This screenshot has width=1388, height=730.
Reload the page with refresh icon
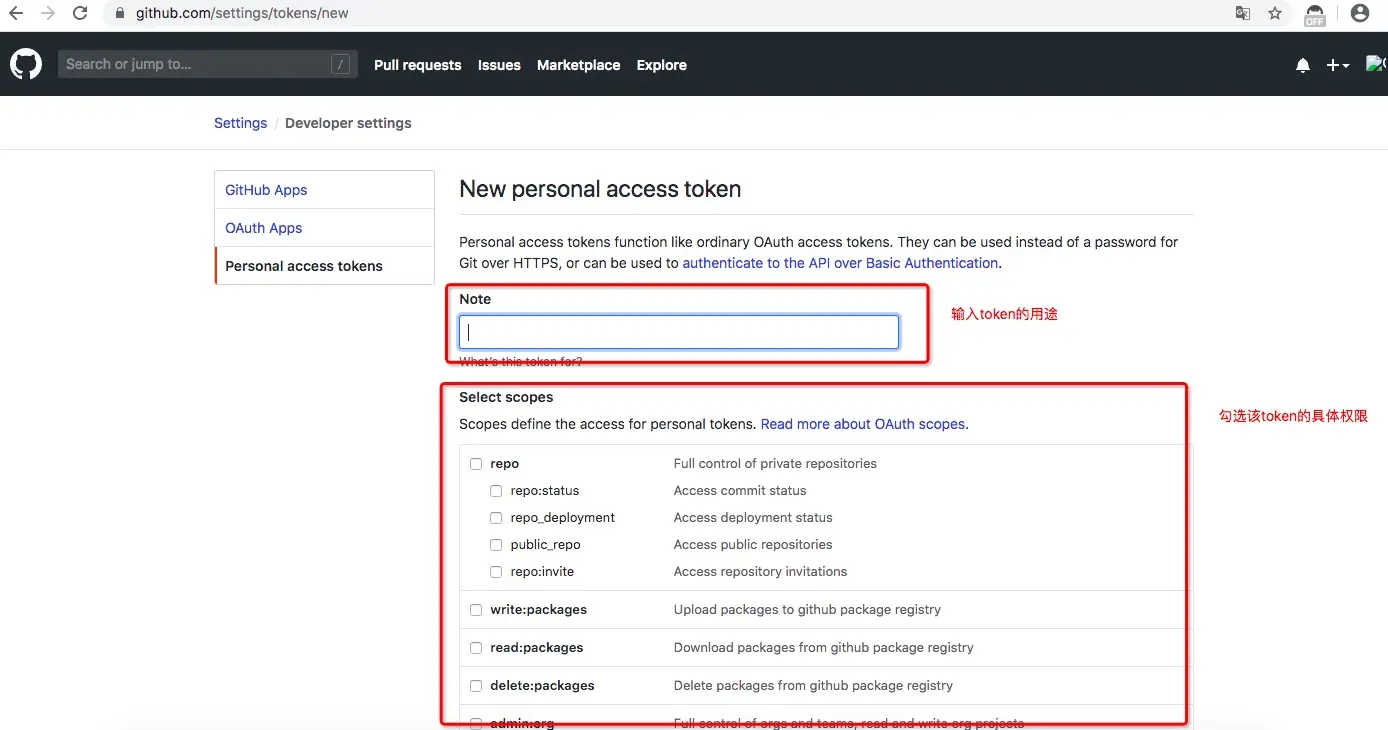(81, 13)
